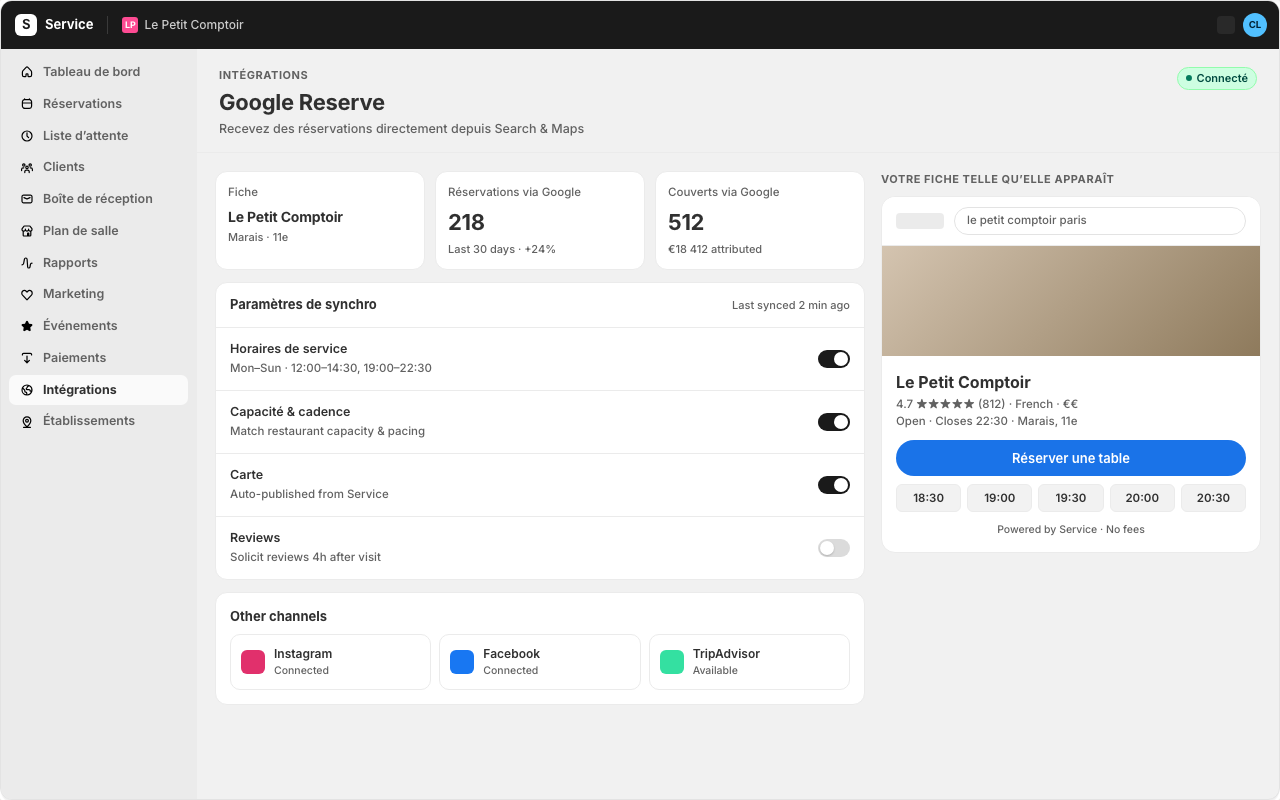Click the pink LP restaurant badge

point(130,25)
